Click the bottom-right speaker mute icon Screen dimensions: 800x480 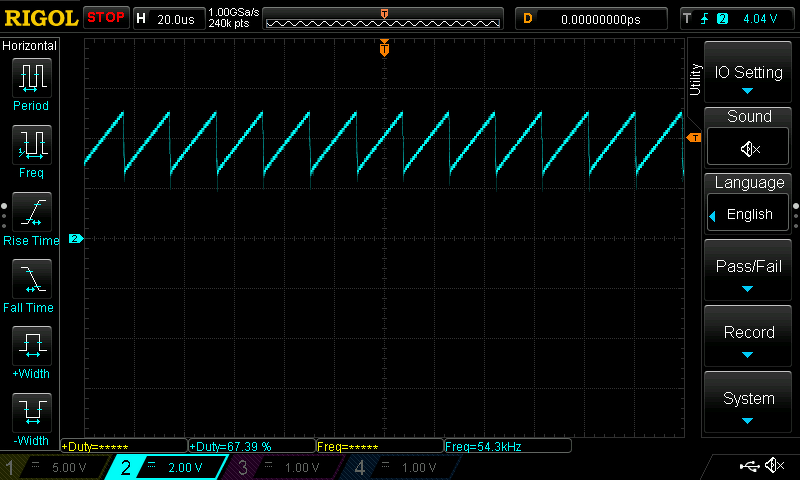click(x=774, y=465)
